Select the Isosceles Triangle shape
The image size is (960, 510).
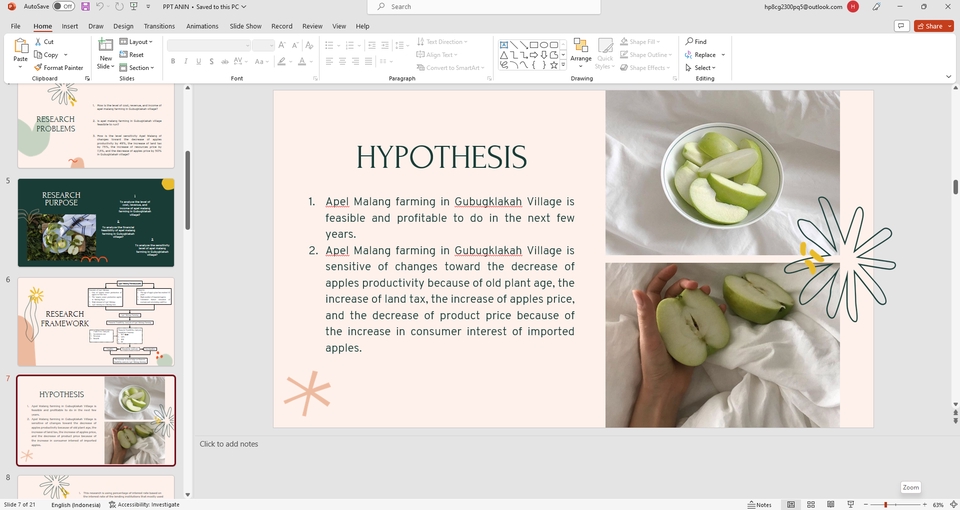point(504,55)
